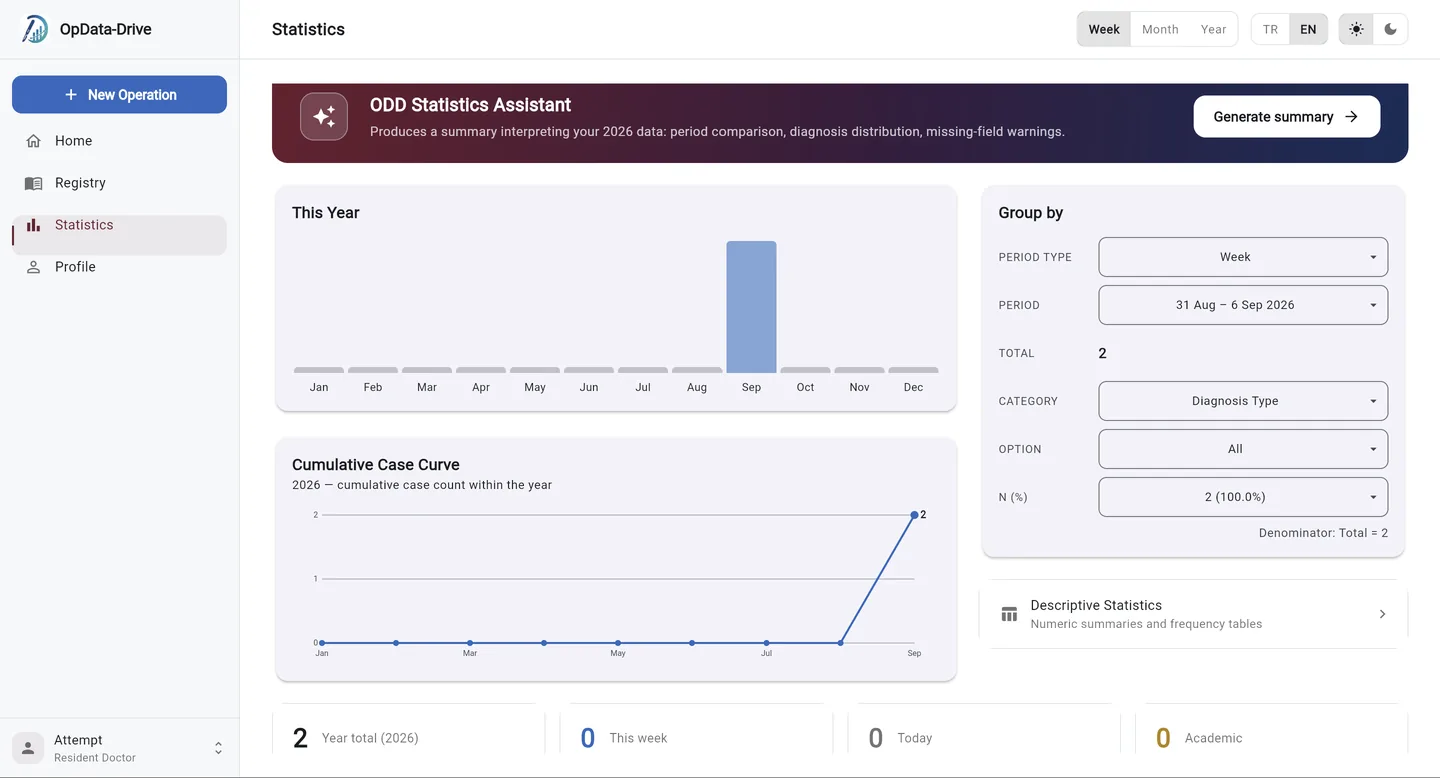Viewport: 1440px width, 778px height.
Task: Open Registry via its book icon
Action: coord(34,183)
